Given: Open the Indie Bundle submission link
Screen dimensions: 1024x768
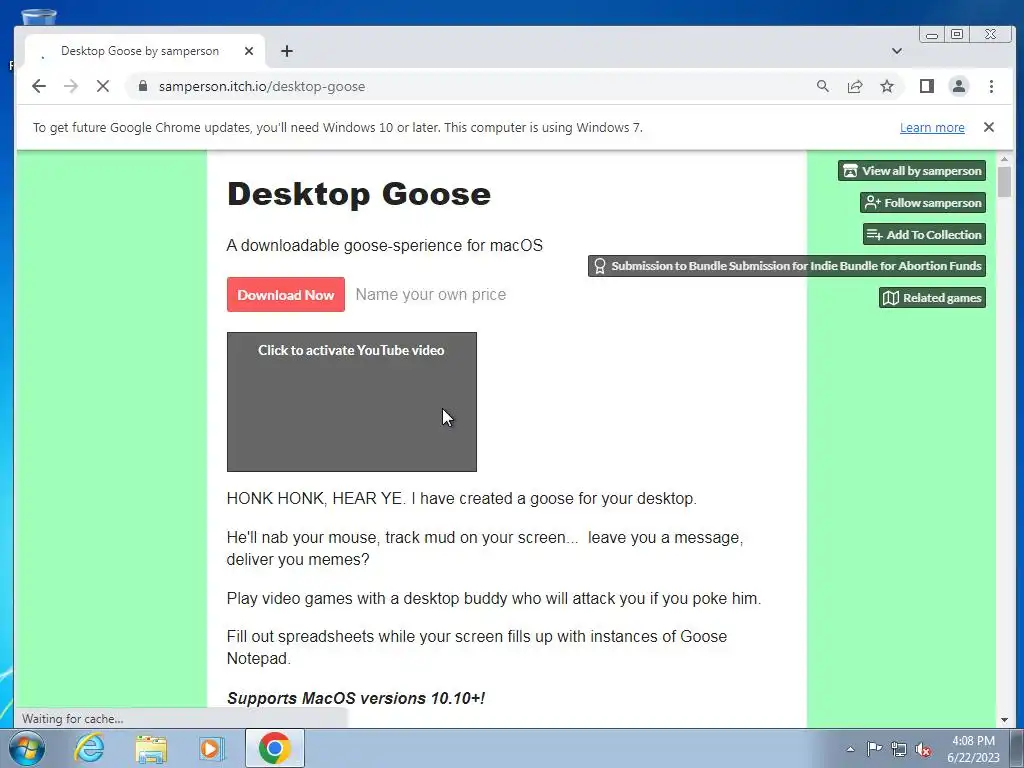Looking at the screenshot, I should [787, 266].
